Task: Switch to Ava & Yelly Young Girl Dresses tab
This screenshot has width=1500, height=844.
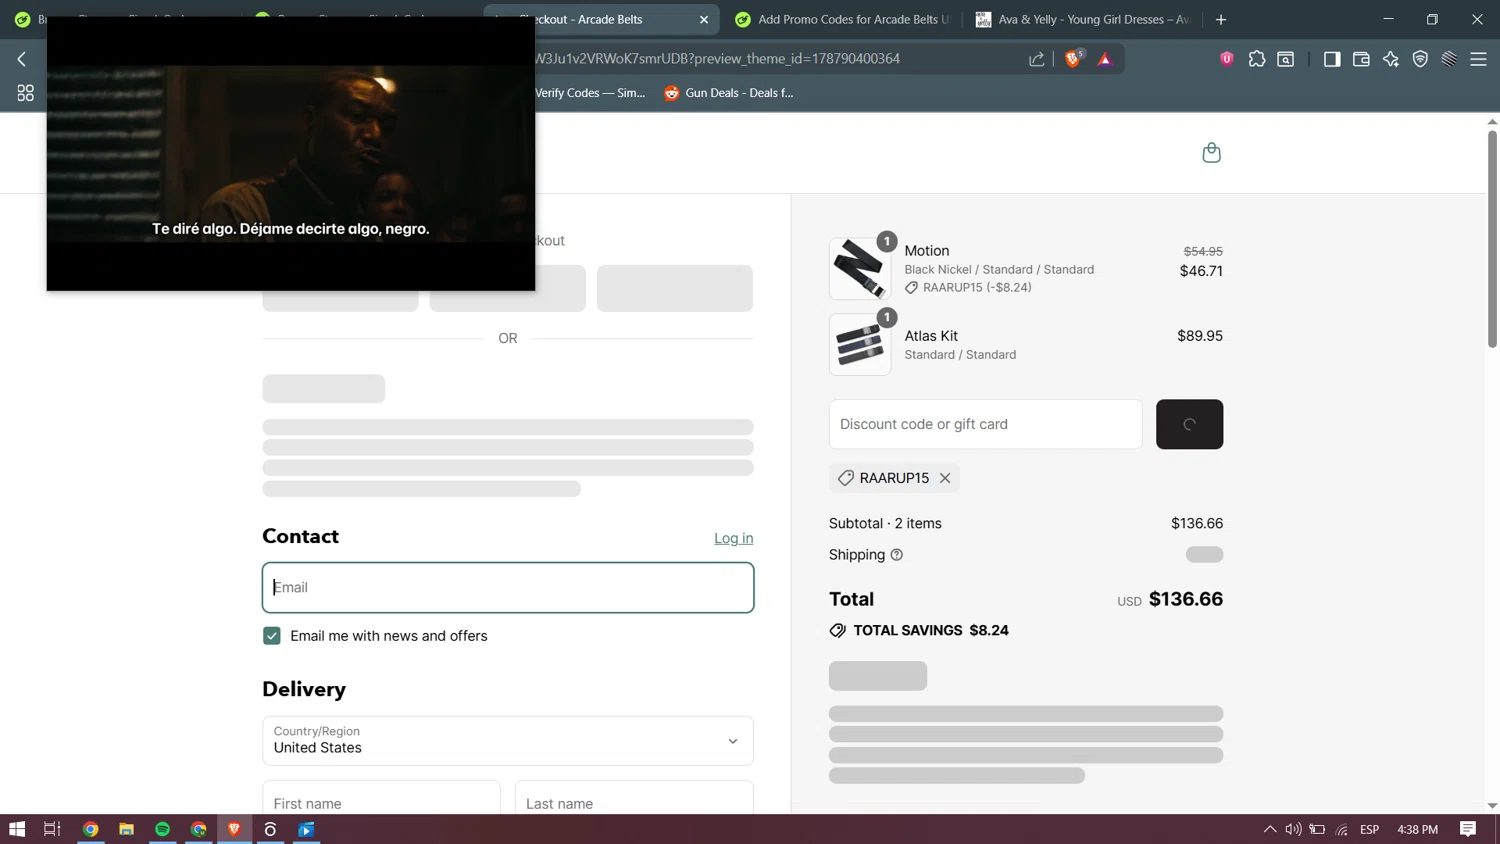Action: (x=1083, y=19)
